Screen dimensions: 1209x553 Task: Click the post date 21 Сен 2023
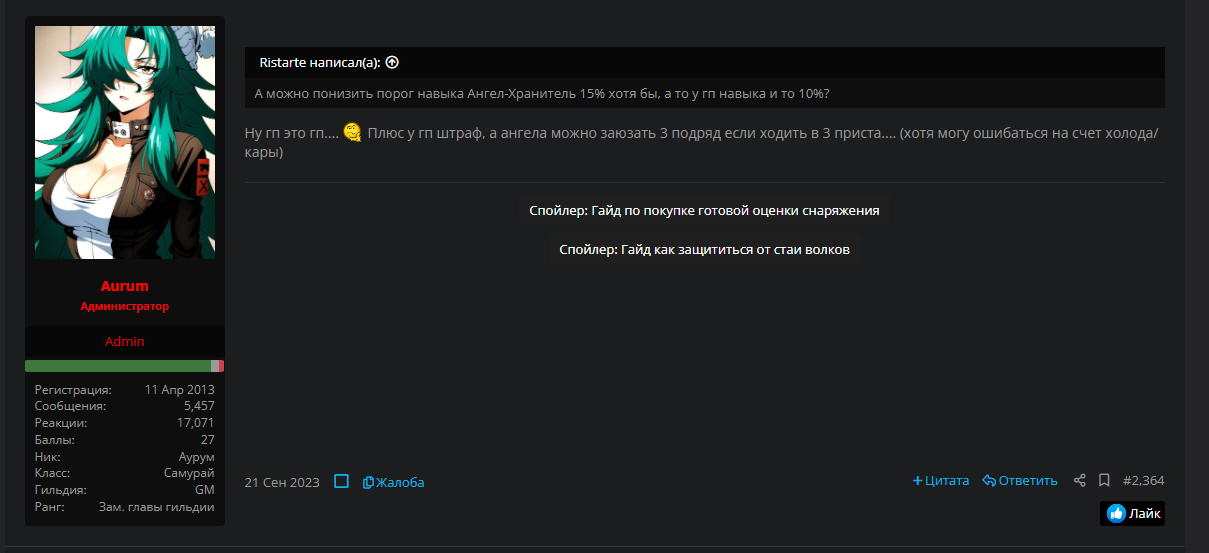pyautogui.click(x=282, y=482)
